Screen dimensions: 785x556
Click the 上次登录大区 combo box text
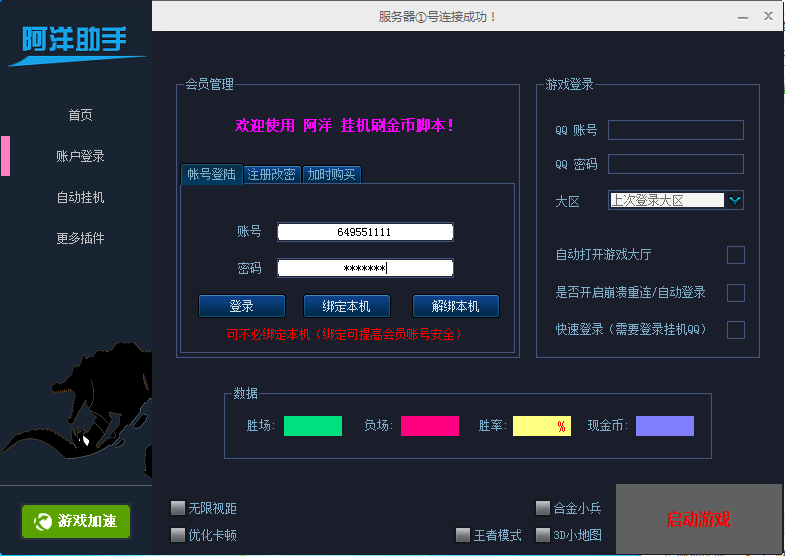pyautogui.click(x=667, y=200)
